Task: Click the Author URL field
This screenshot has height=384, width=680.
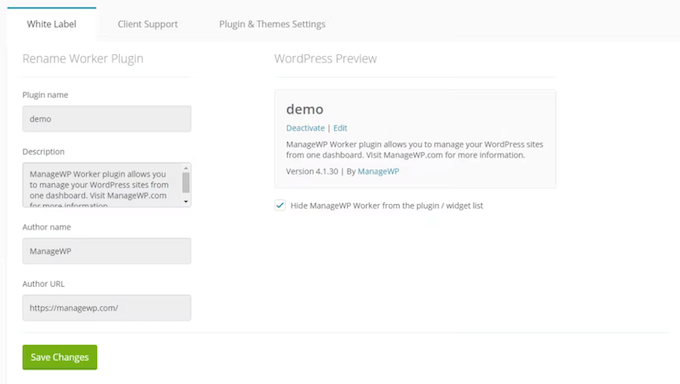Action: coord(107,308)
